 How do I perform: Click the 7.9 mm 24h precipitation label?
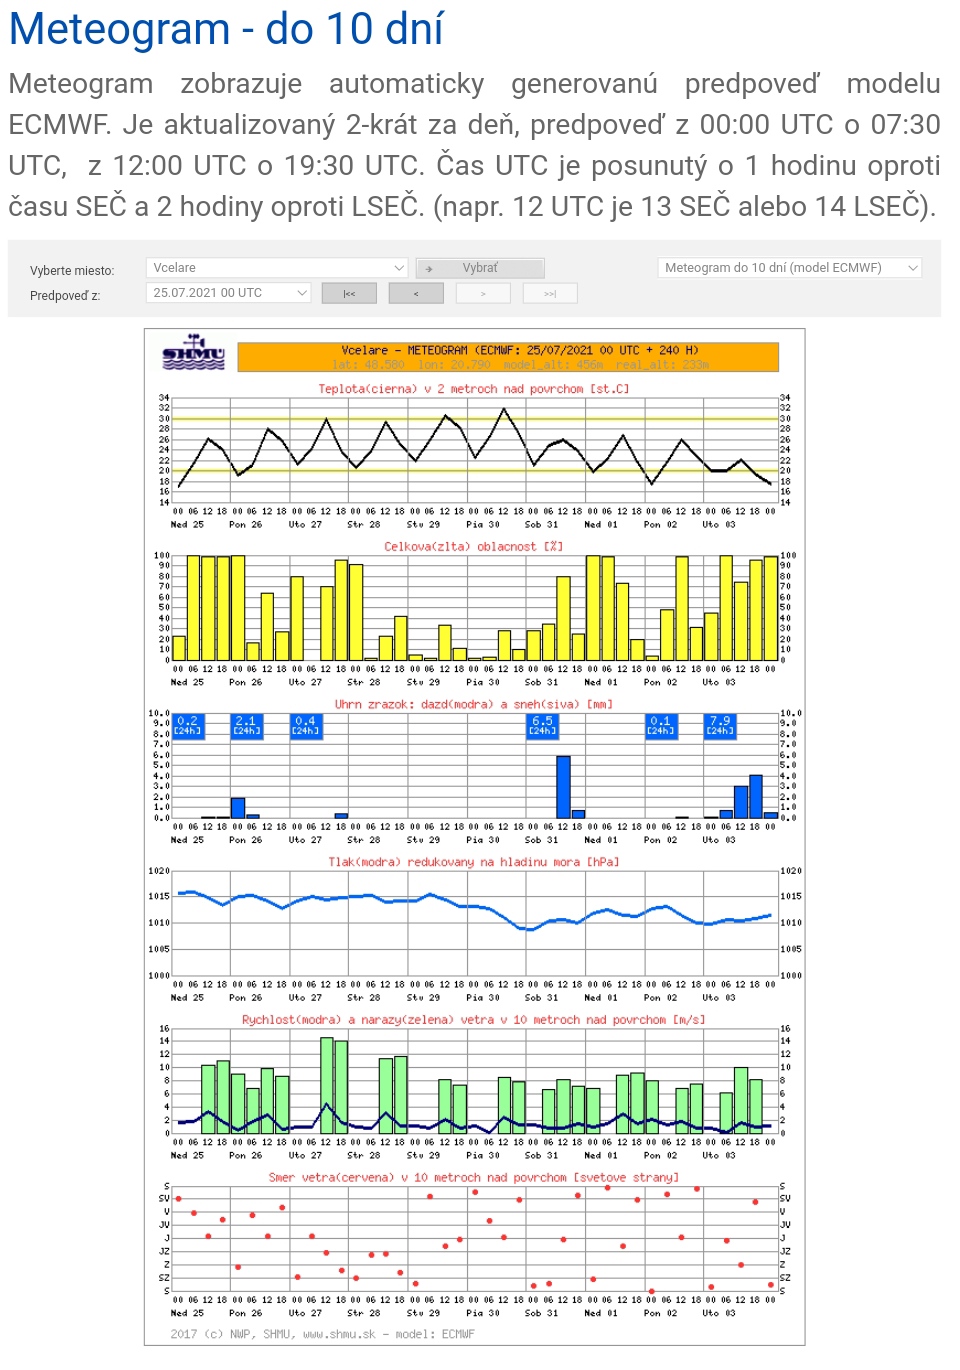(720, 725)
